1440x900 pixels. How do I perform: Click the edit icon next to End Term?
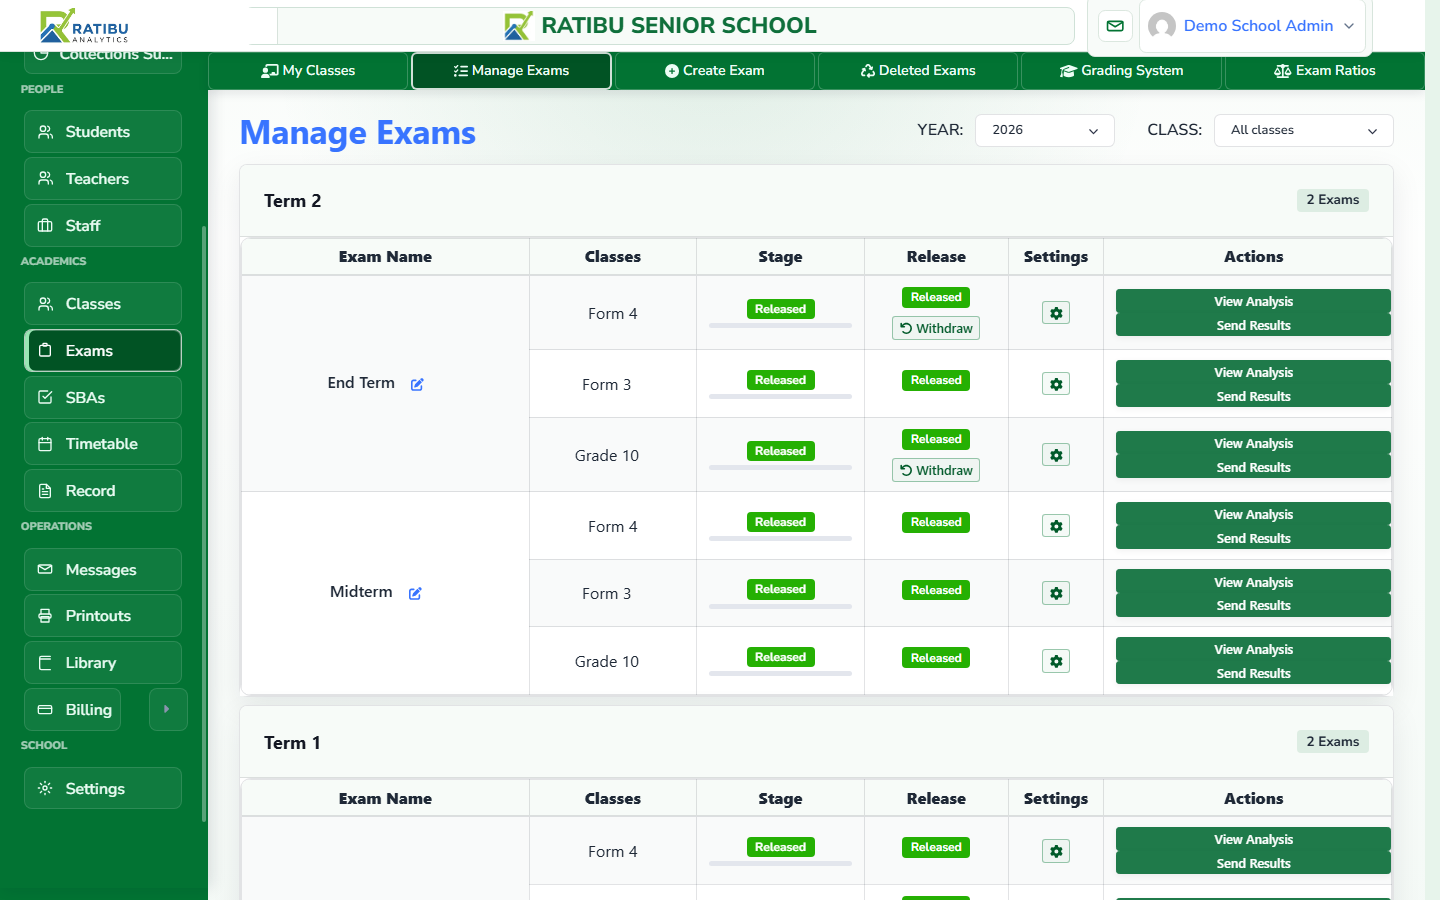coord(417,384)
